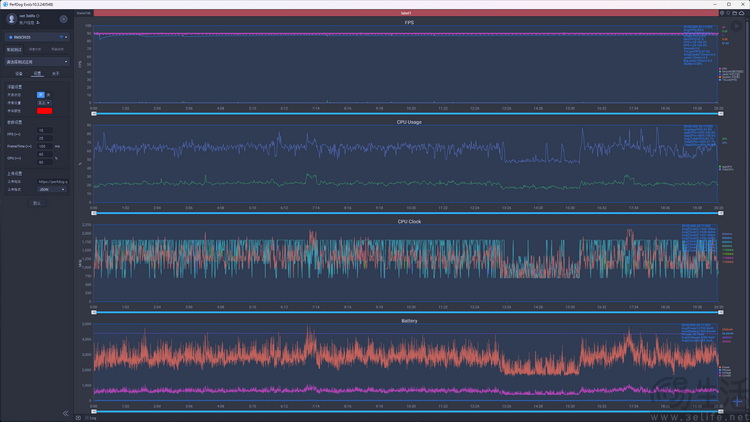This screenshot has width=750, height=422.
Task: Click the CPU Clock range slider right handle
Action: click(x=721, y=312)
